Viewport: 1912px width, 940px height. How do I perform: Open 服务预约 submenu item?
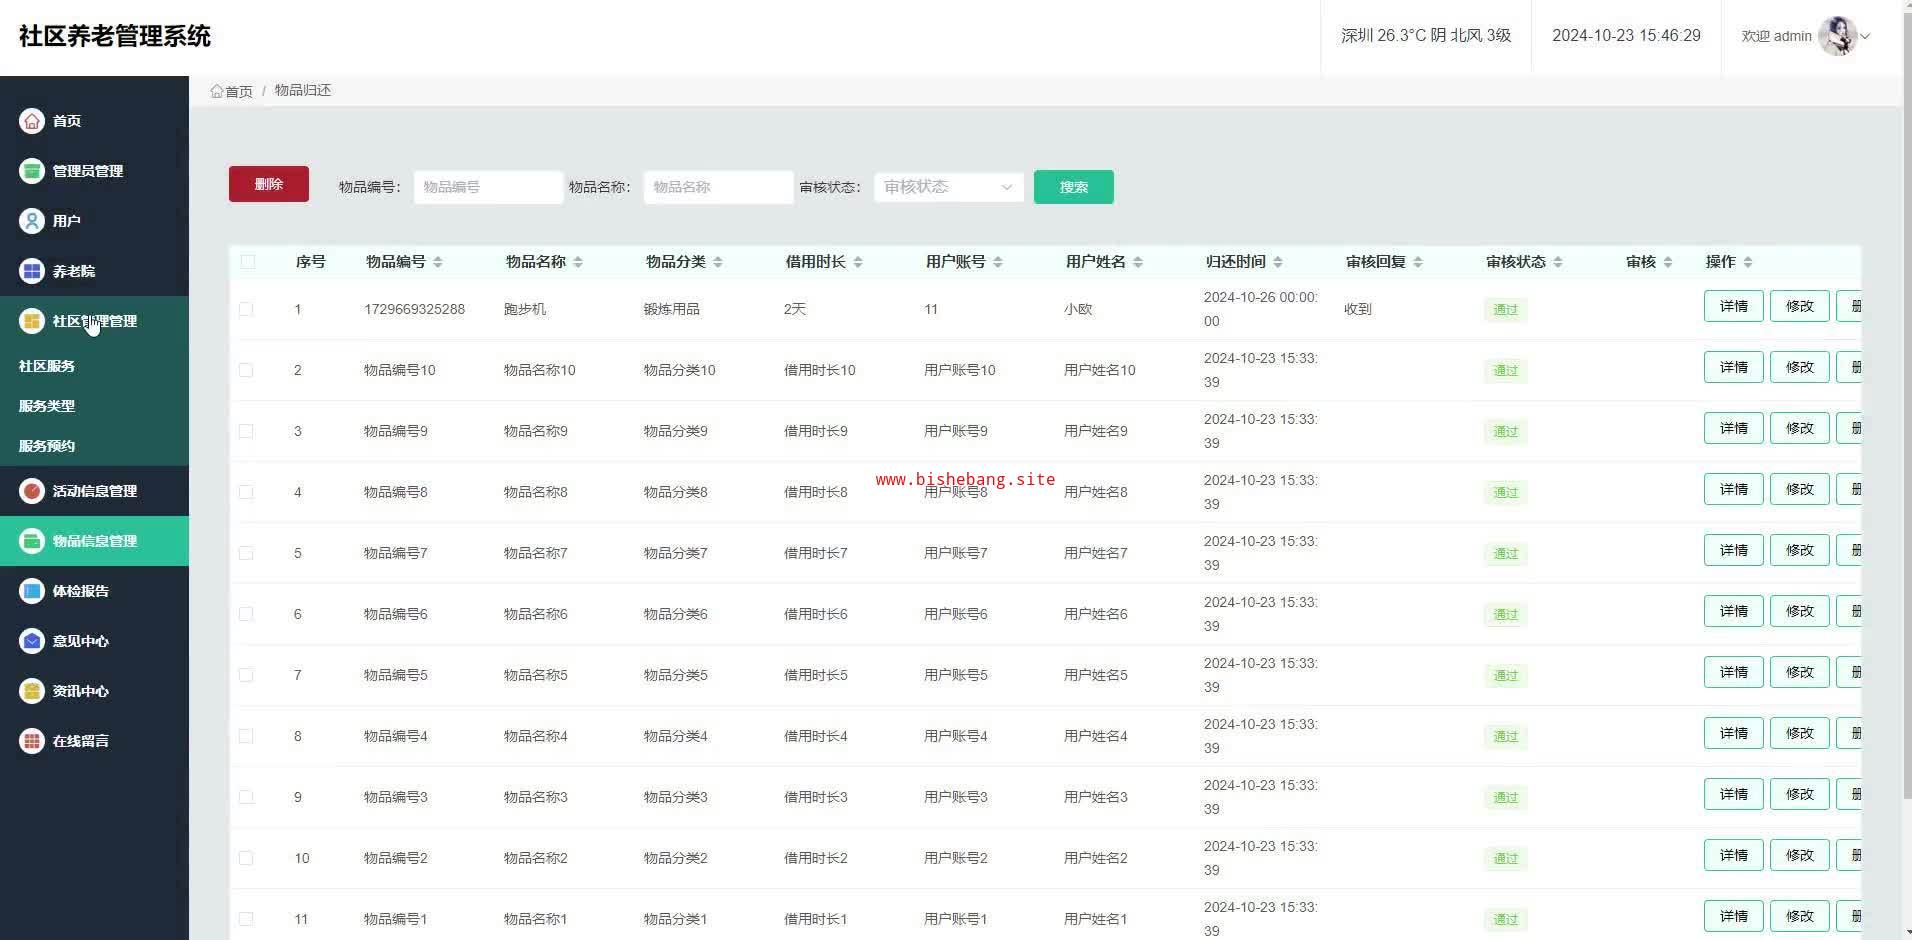click(x=47, y=446)
